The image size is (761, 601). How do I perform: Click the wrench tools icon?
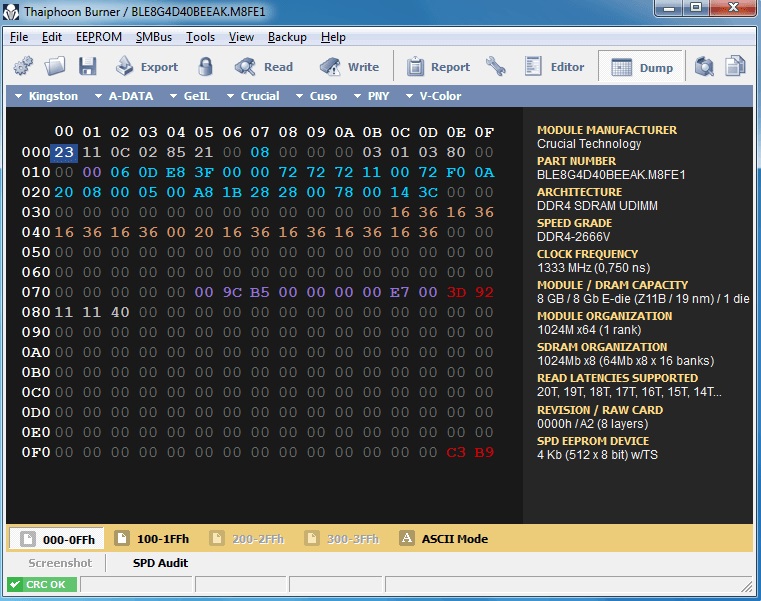pyautogui.click(x=496, y=67)
